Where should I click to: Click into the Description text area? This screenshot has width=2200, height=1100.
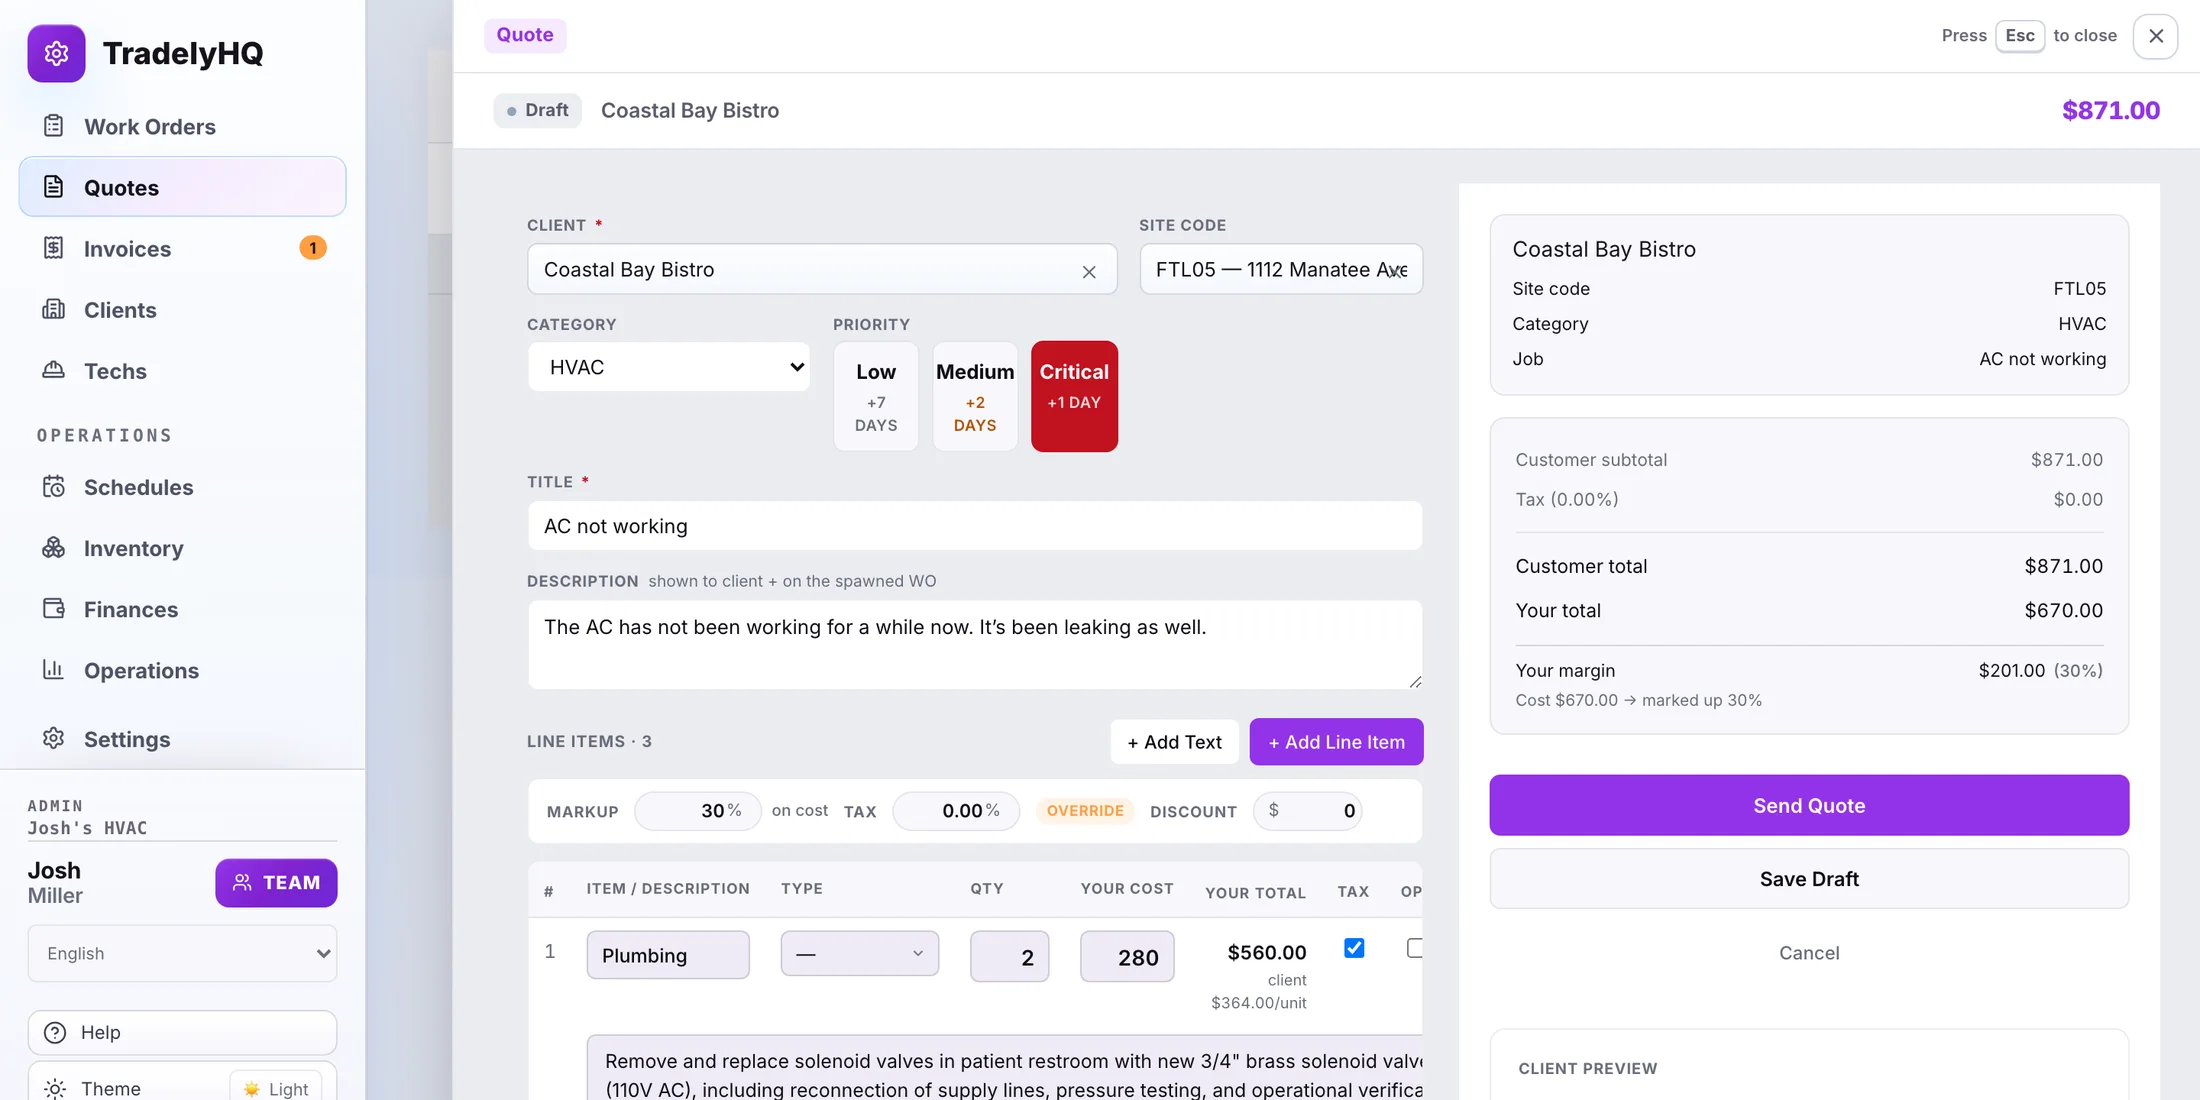coord(975,644)
